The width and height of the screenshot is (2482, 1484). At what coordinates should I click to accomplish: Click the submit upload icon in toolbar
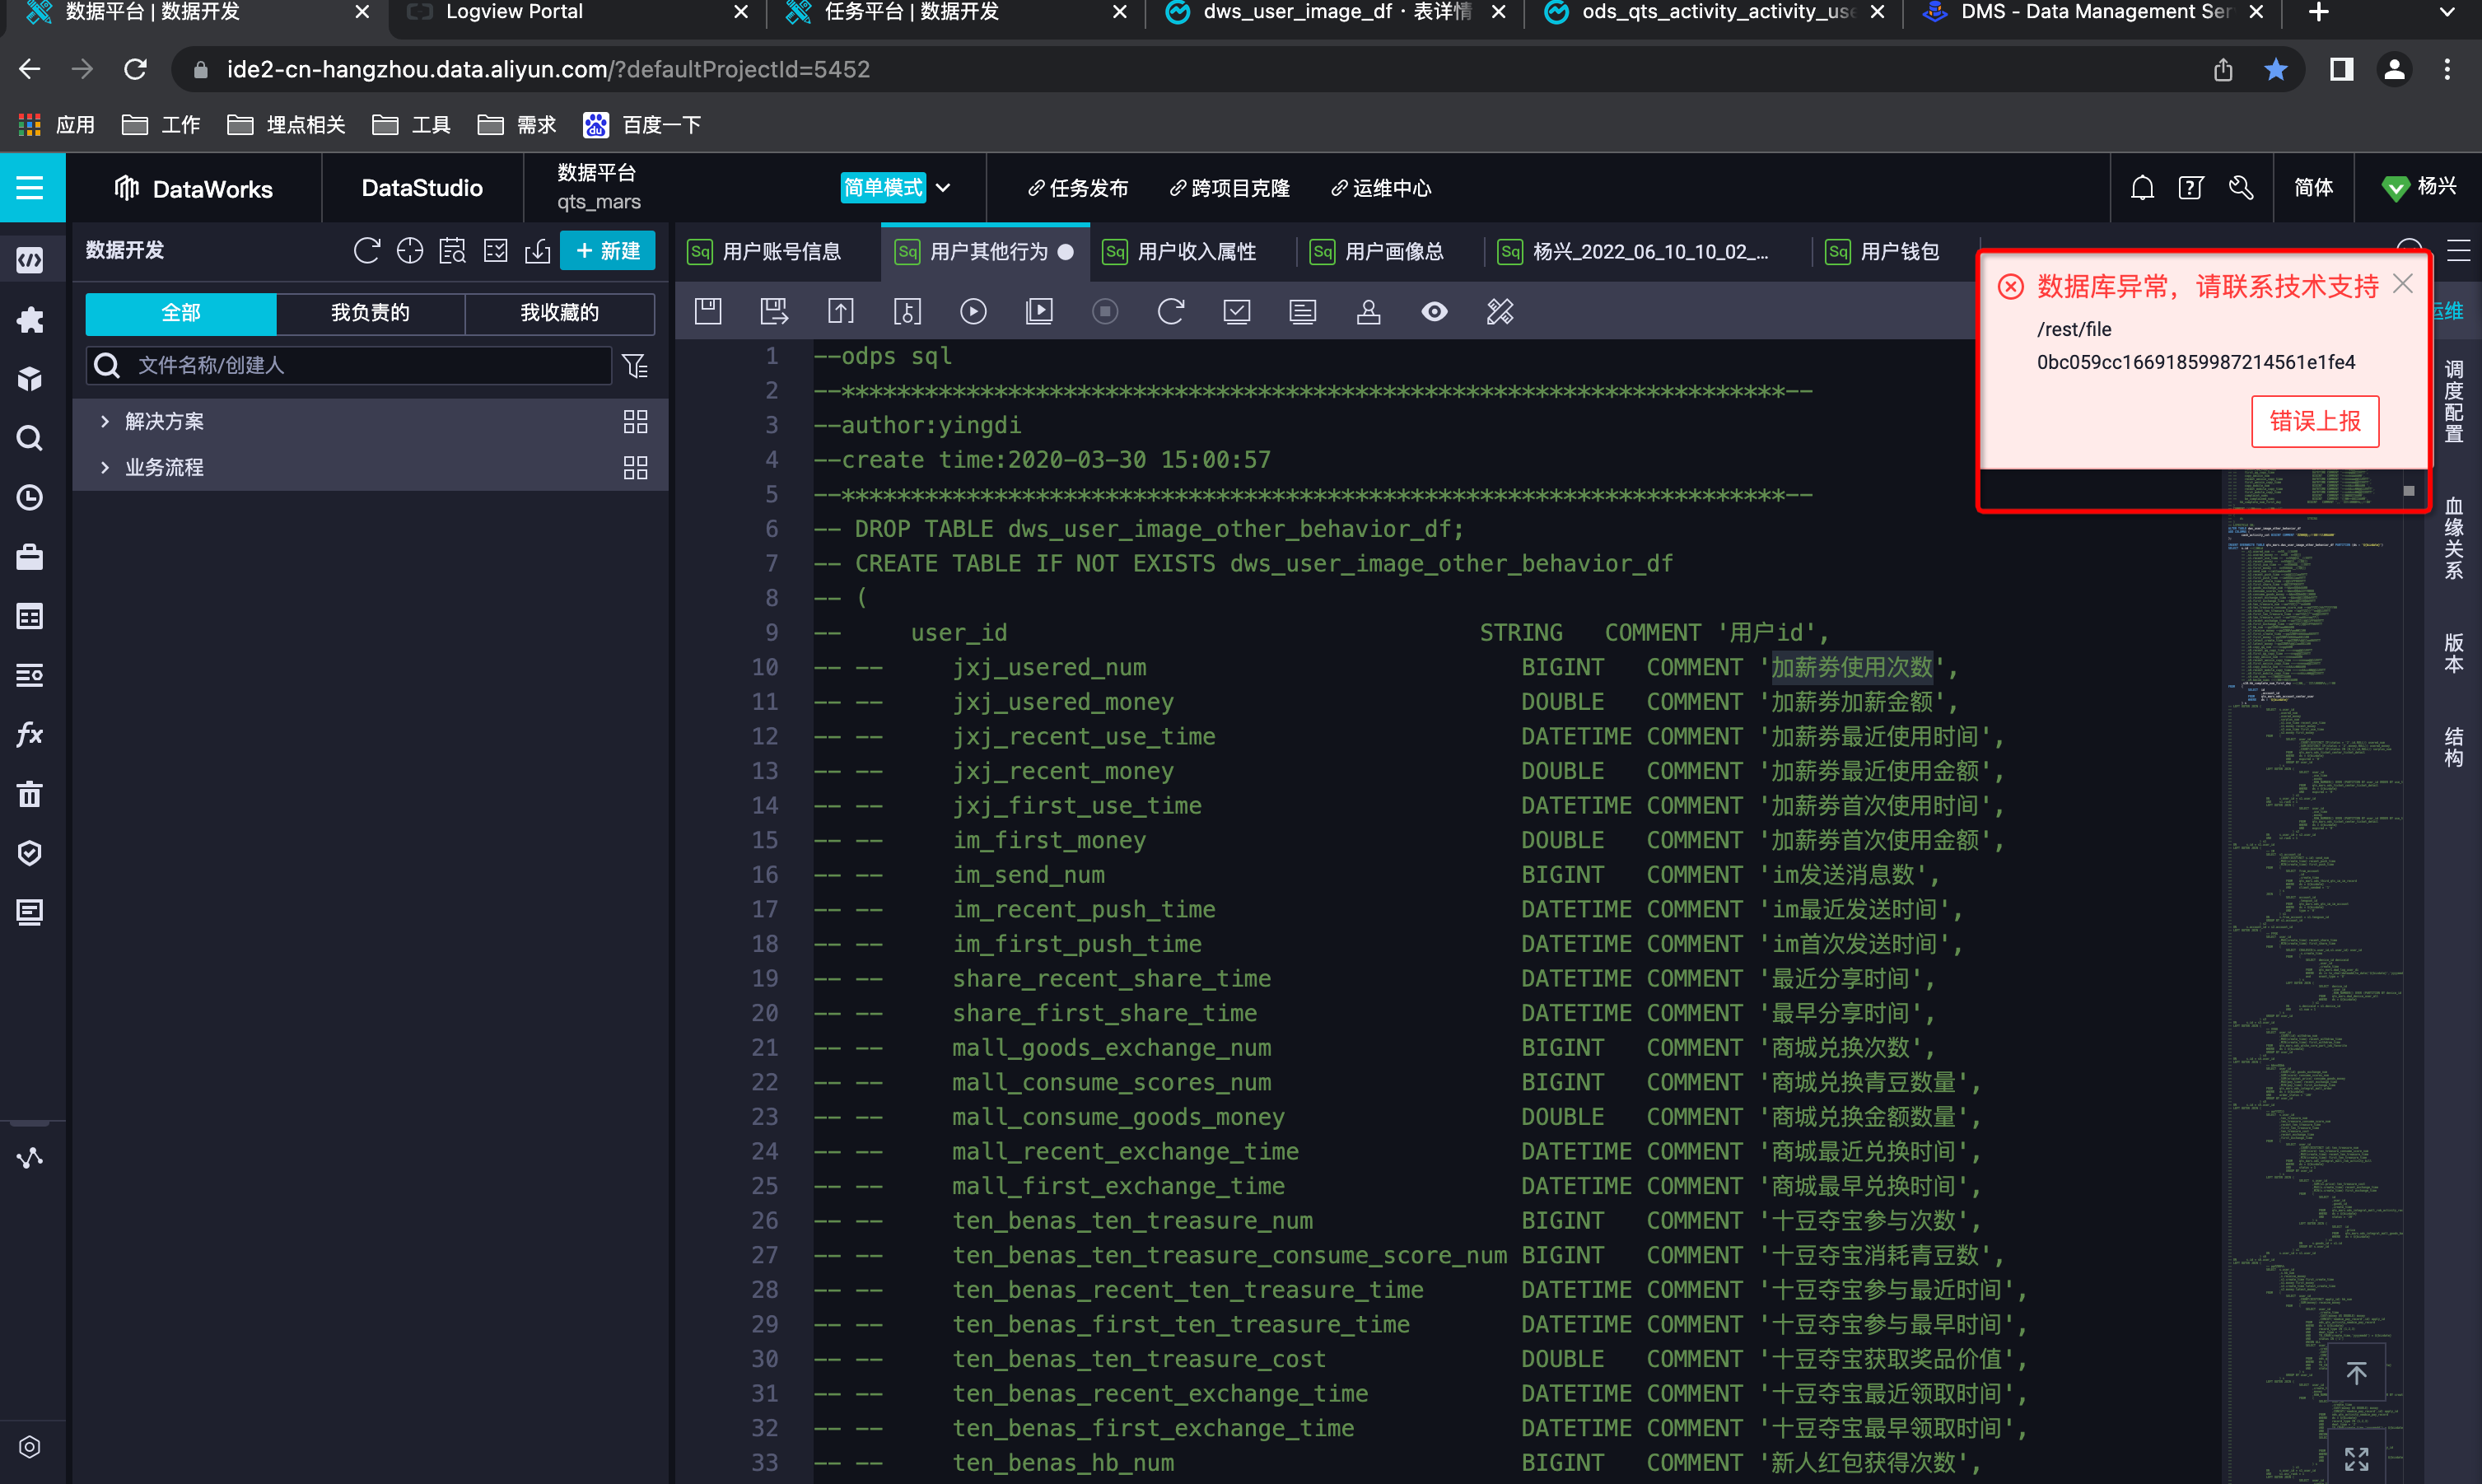pos(841,312)
